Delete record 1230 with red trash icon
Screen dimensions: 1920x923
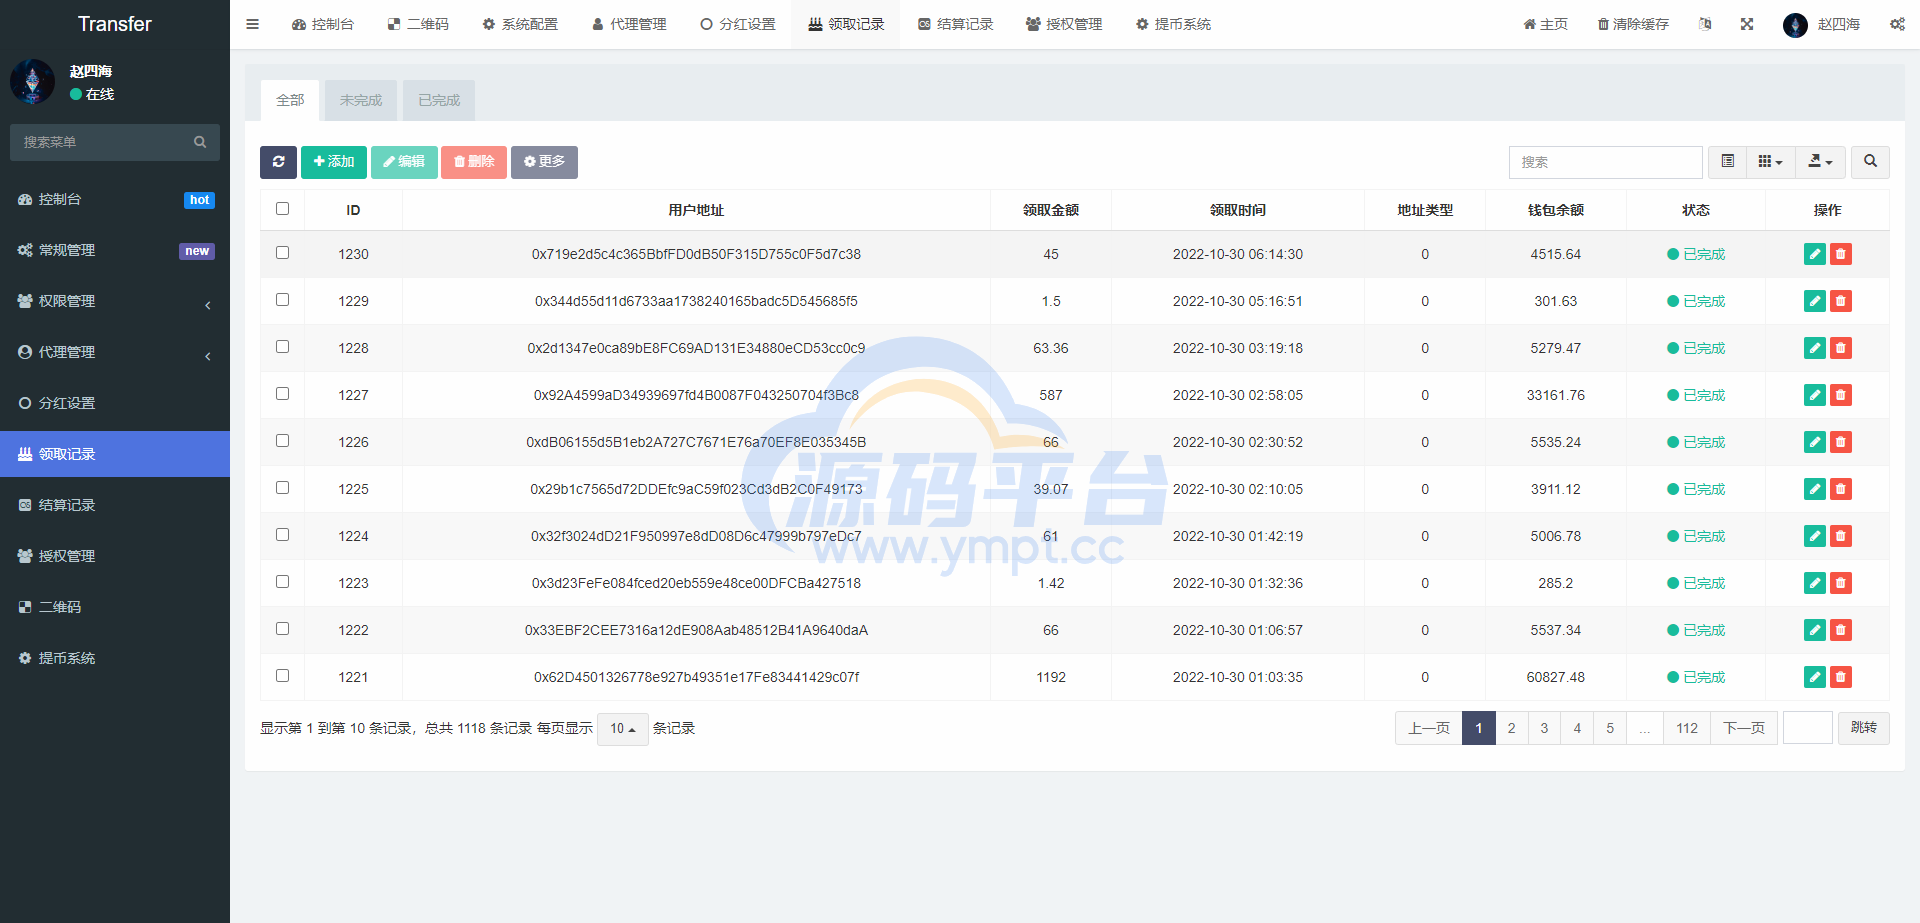[1841, 254]
